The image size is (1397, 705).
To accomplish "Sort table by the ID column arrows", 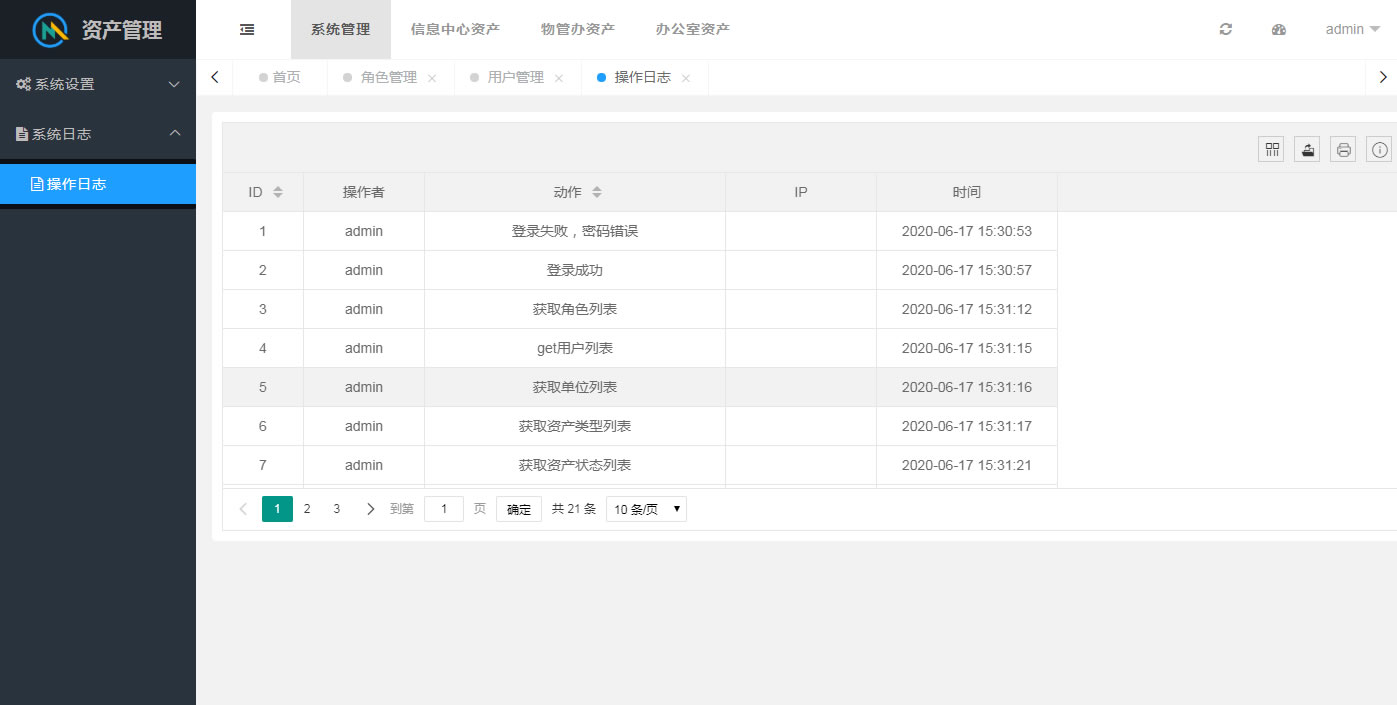I will pyautogui.click(x=278, y=192).
